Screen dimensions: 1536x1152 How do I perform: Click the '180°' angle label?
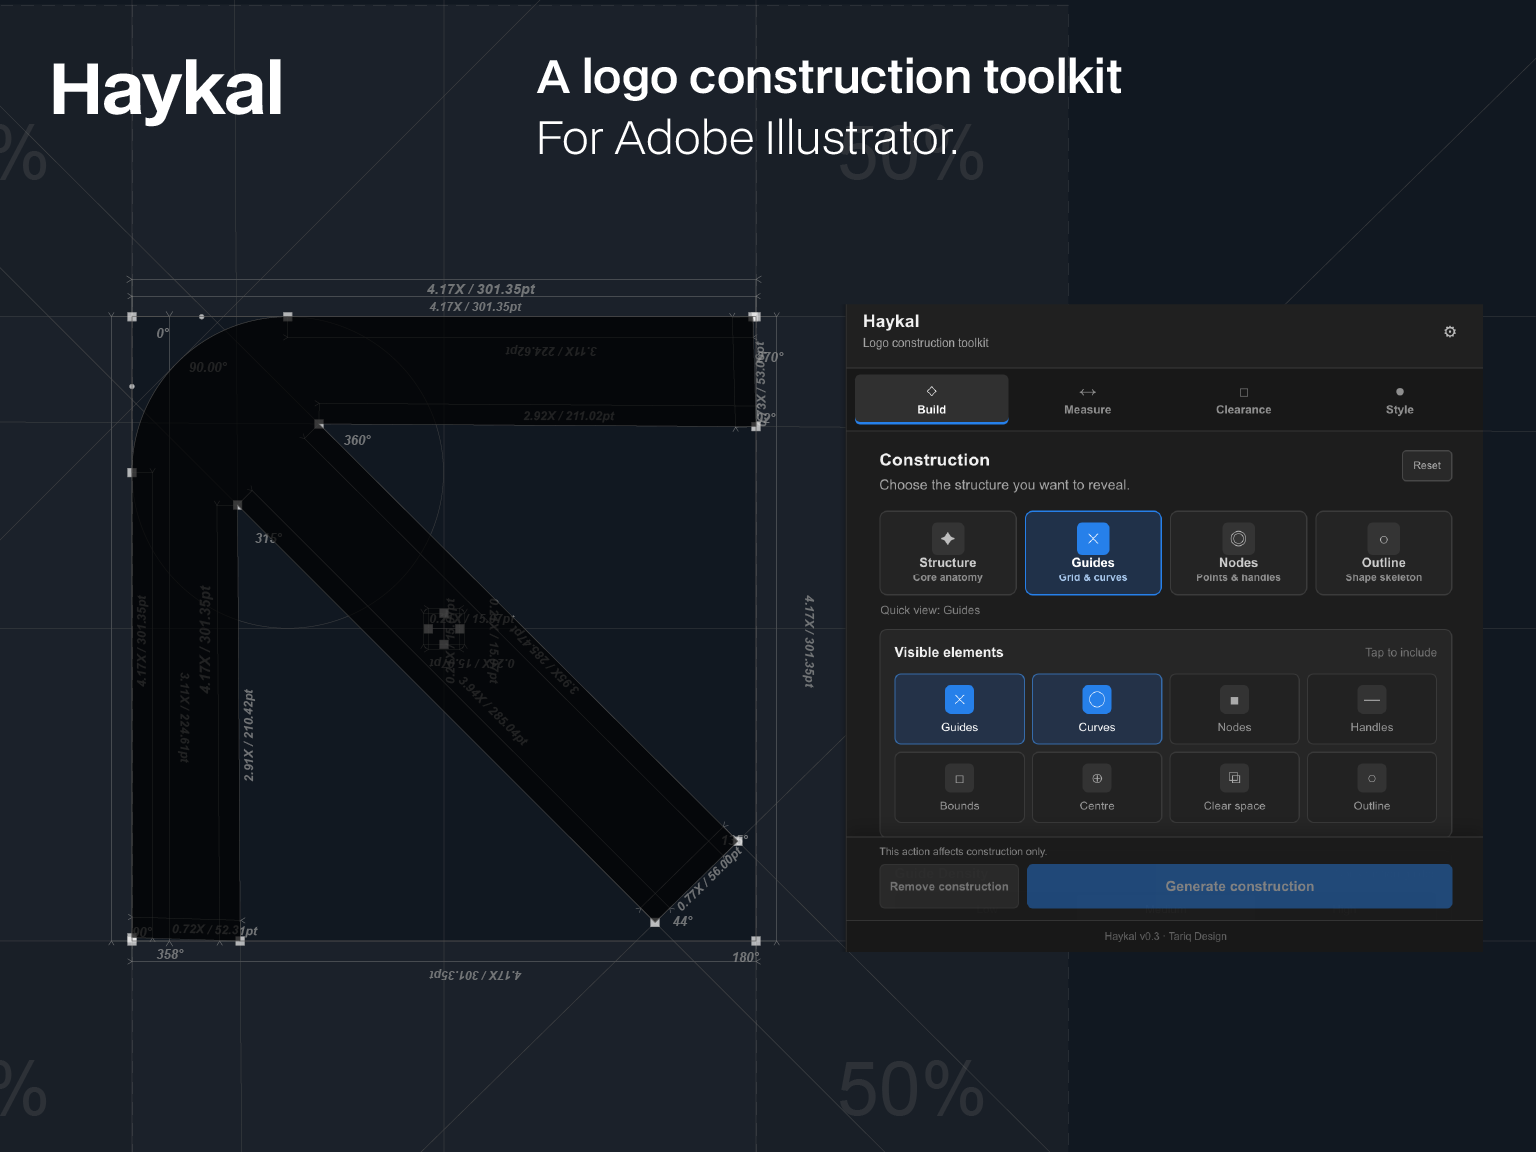coord(745,957)
